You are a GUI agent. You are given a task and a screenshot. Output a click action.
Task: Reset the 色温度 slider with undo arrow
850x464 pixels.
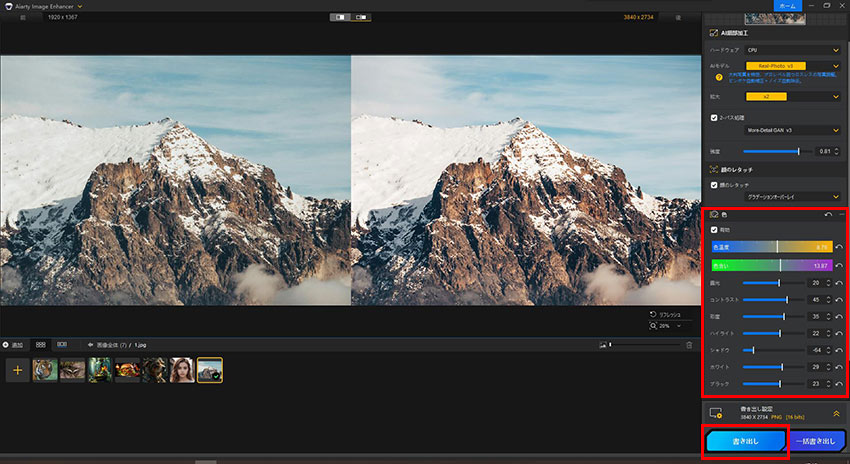pos(838,246)
